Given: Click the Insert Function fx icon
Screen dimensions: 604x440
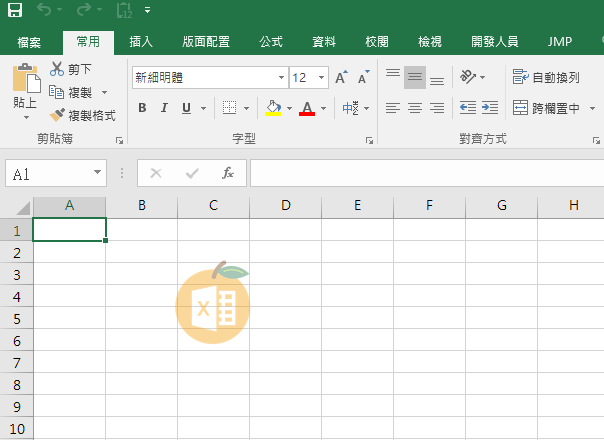Looking at the screenshot, I should coord(227,173).
